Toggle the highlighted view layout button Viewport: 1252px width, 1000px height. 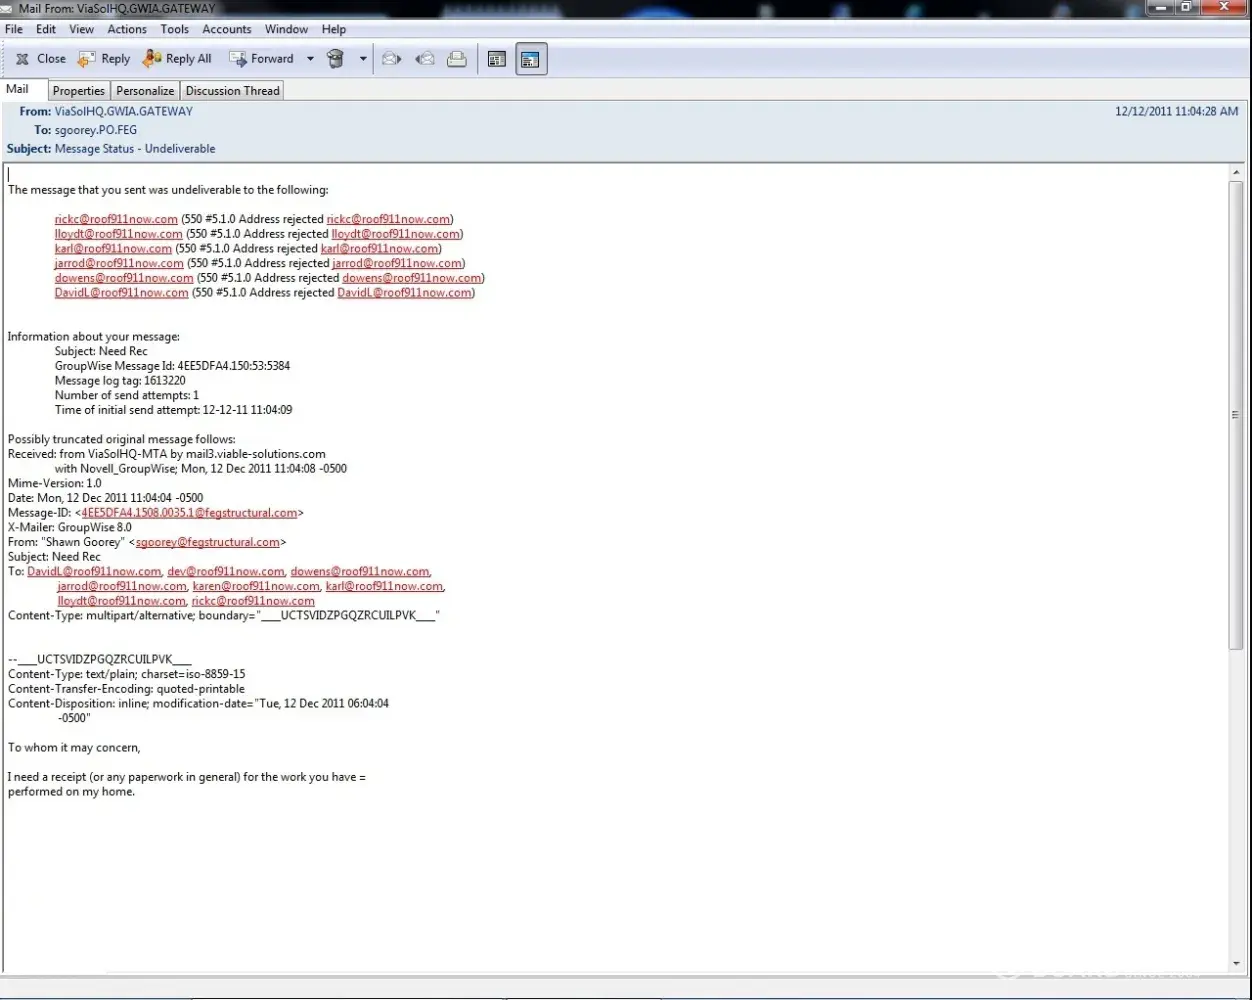click(x=531, y=60)
